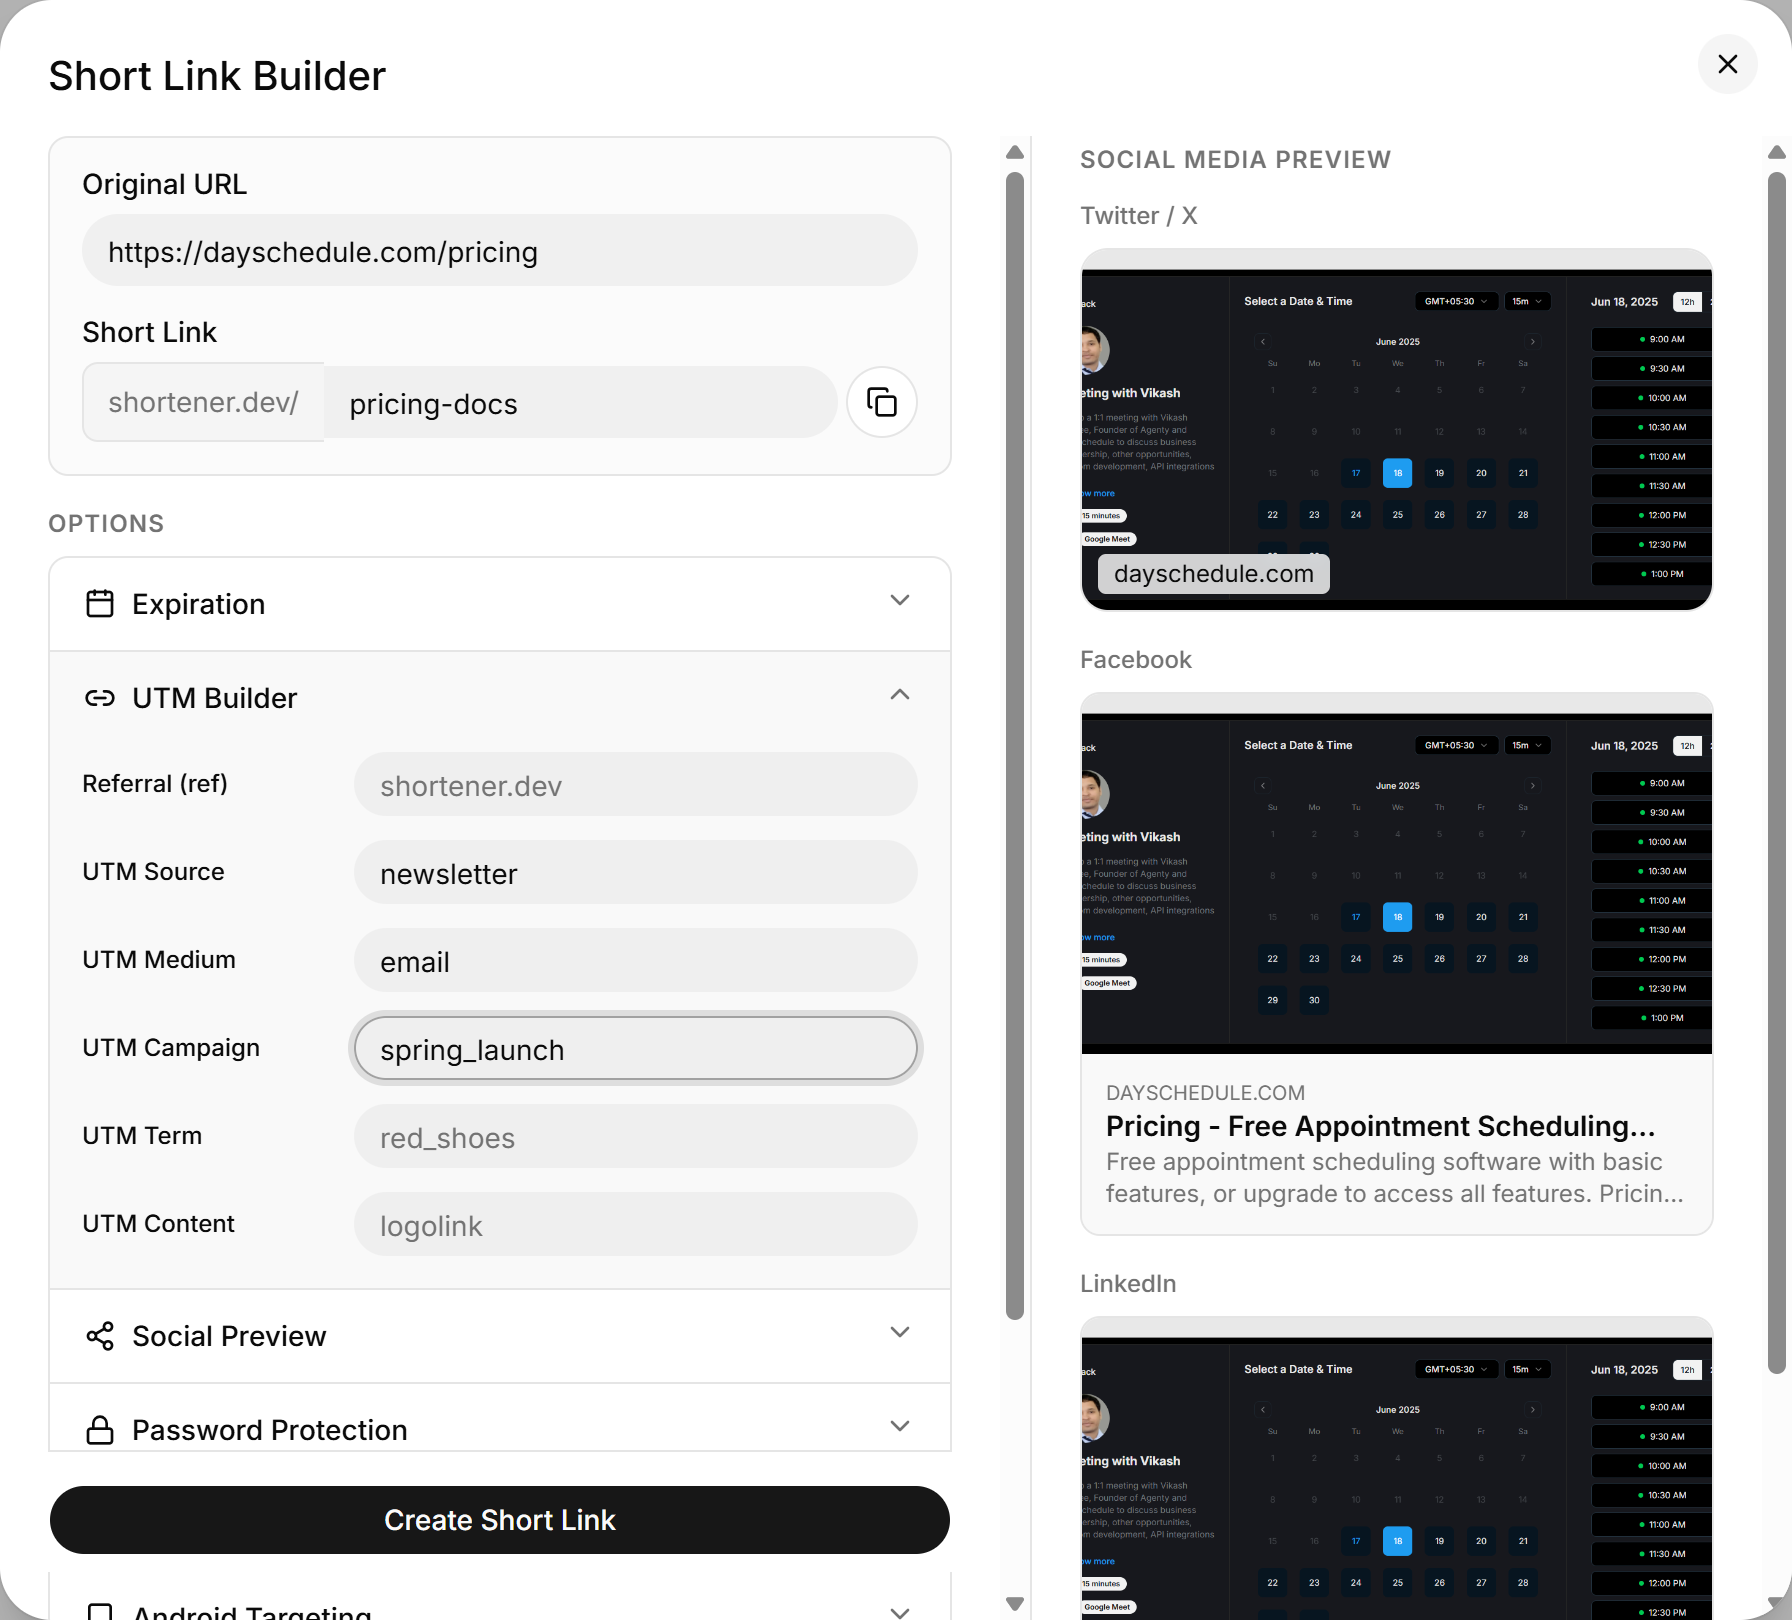Close the Short Link Builder dialog
The width and height of the screenshot is (1792, 1620).
point(1727,64)
